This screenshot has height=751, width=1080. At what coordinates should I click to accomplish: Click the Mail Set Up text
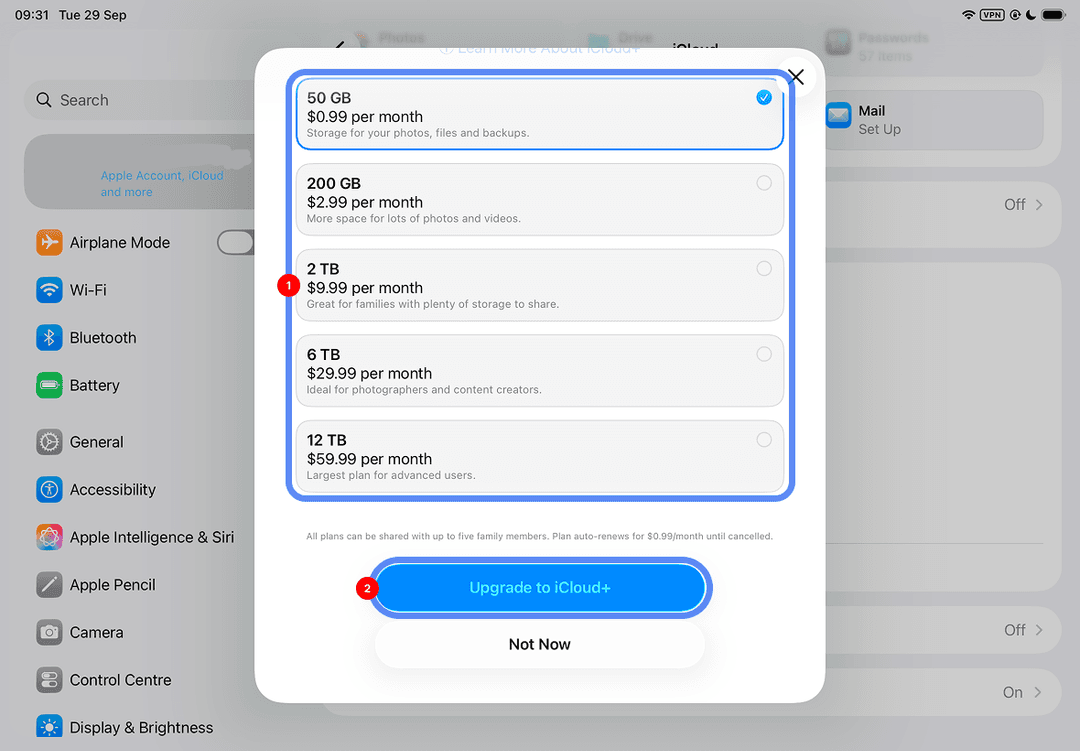coord(880,120)
